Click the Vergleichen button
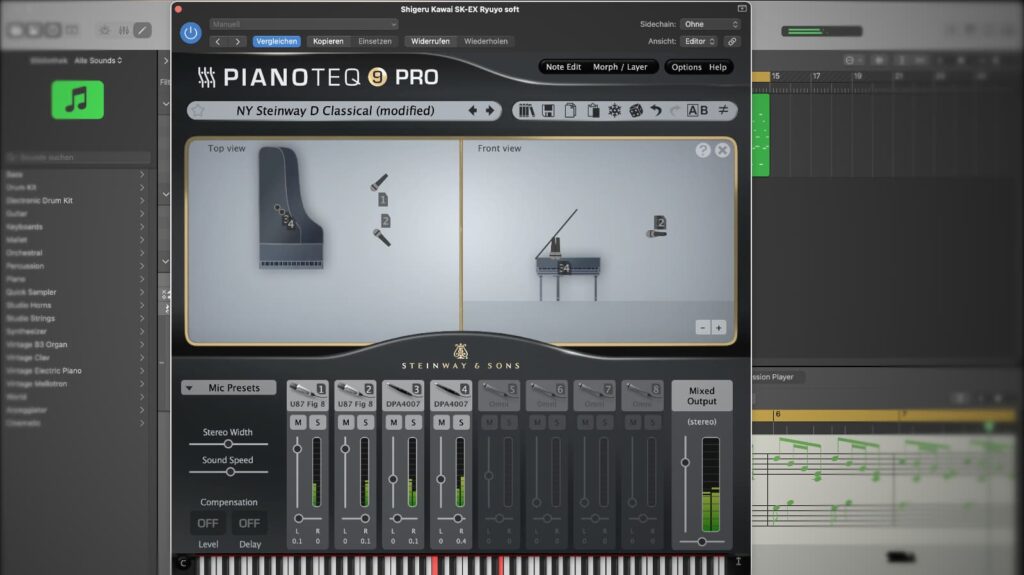The image size is (1024, 575). tap(277, 41)
